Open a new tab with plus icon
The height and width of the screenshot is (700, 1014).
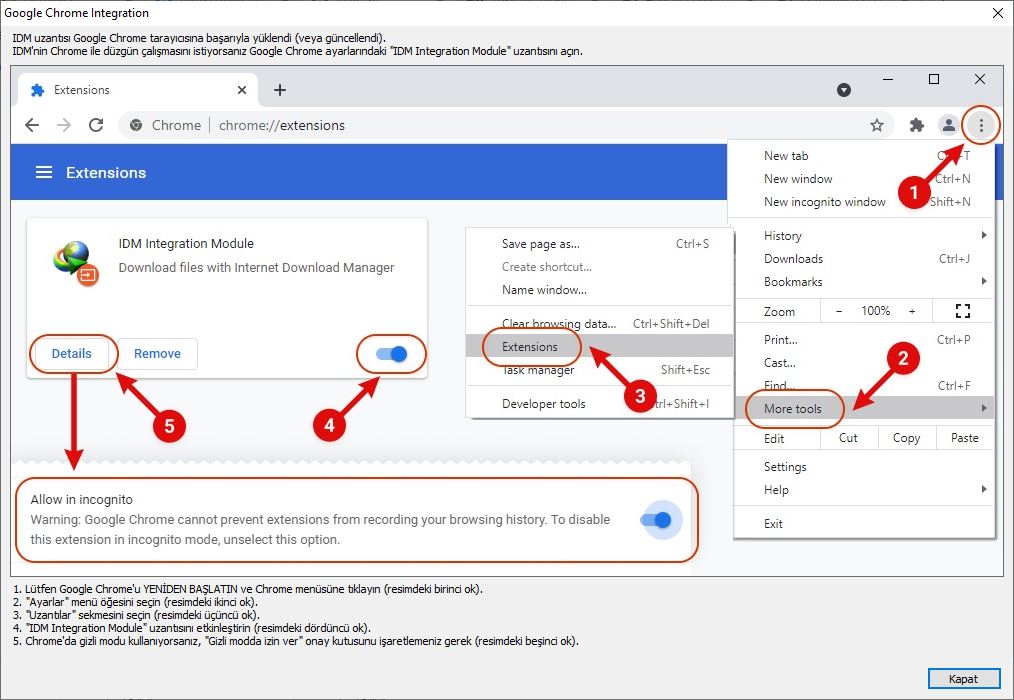coord(279,90)
